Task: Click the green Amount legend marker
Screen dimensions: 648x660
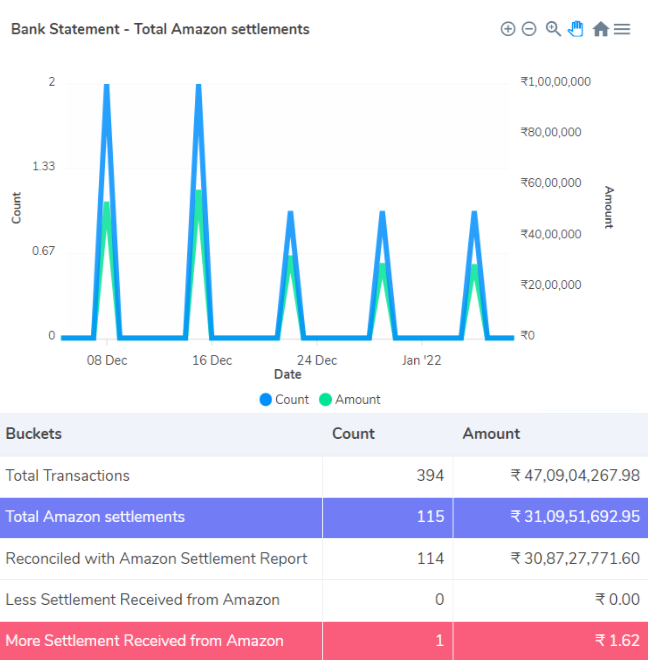Action: click(x=325, y=399)
